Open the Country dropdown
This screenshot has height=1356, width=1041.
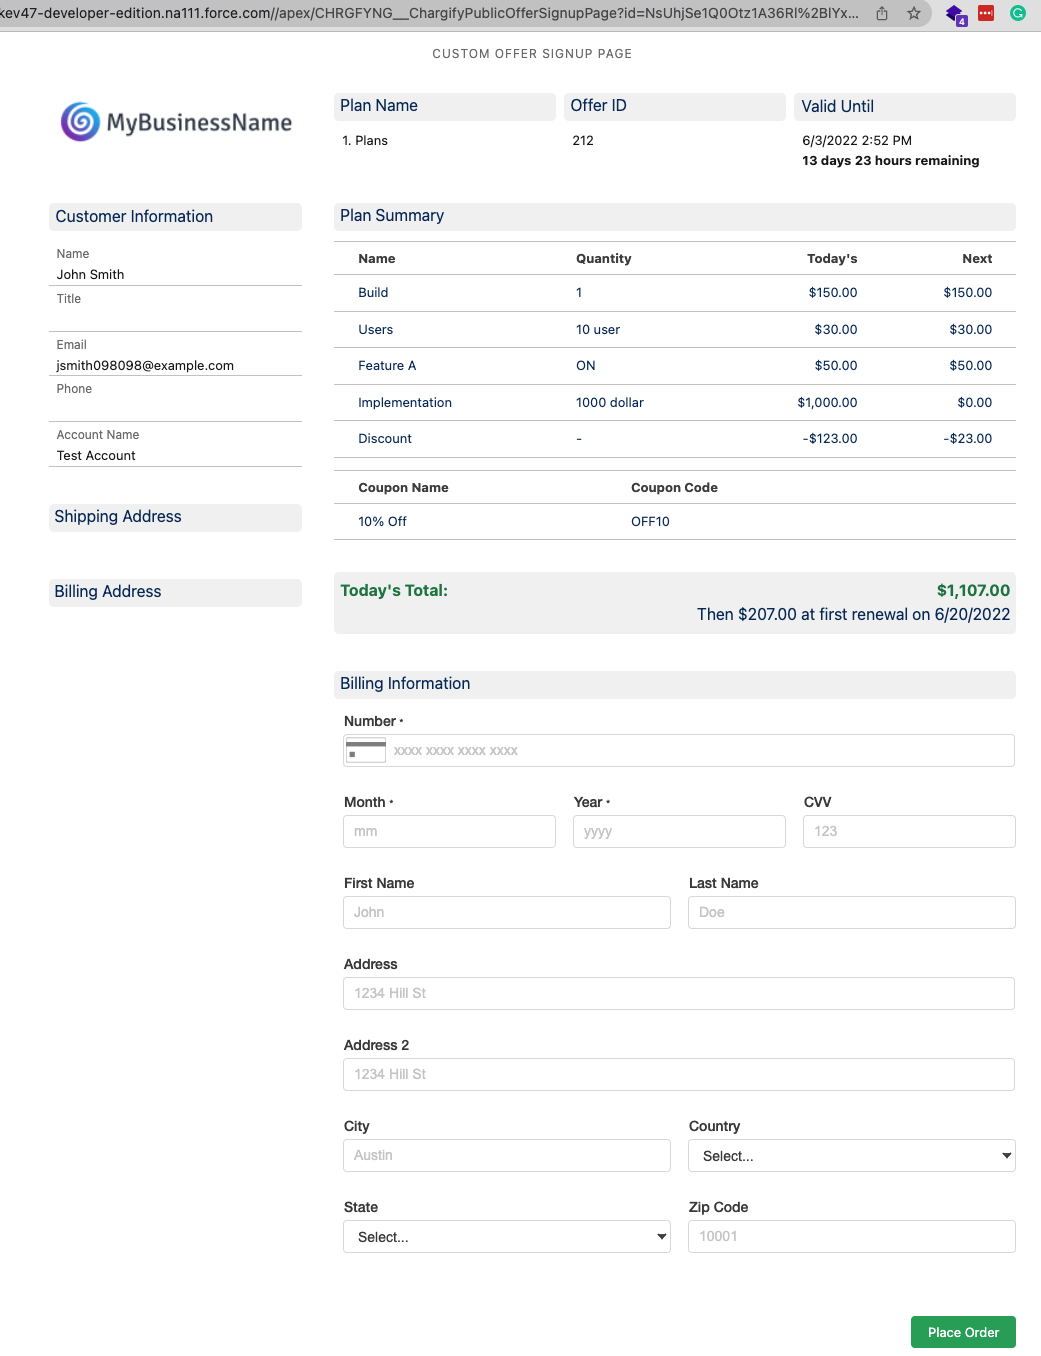851,1155
